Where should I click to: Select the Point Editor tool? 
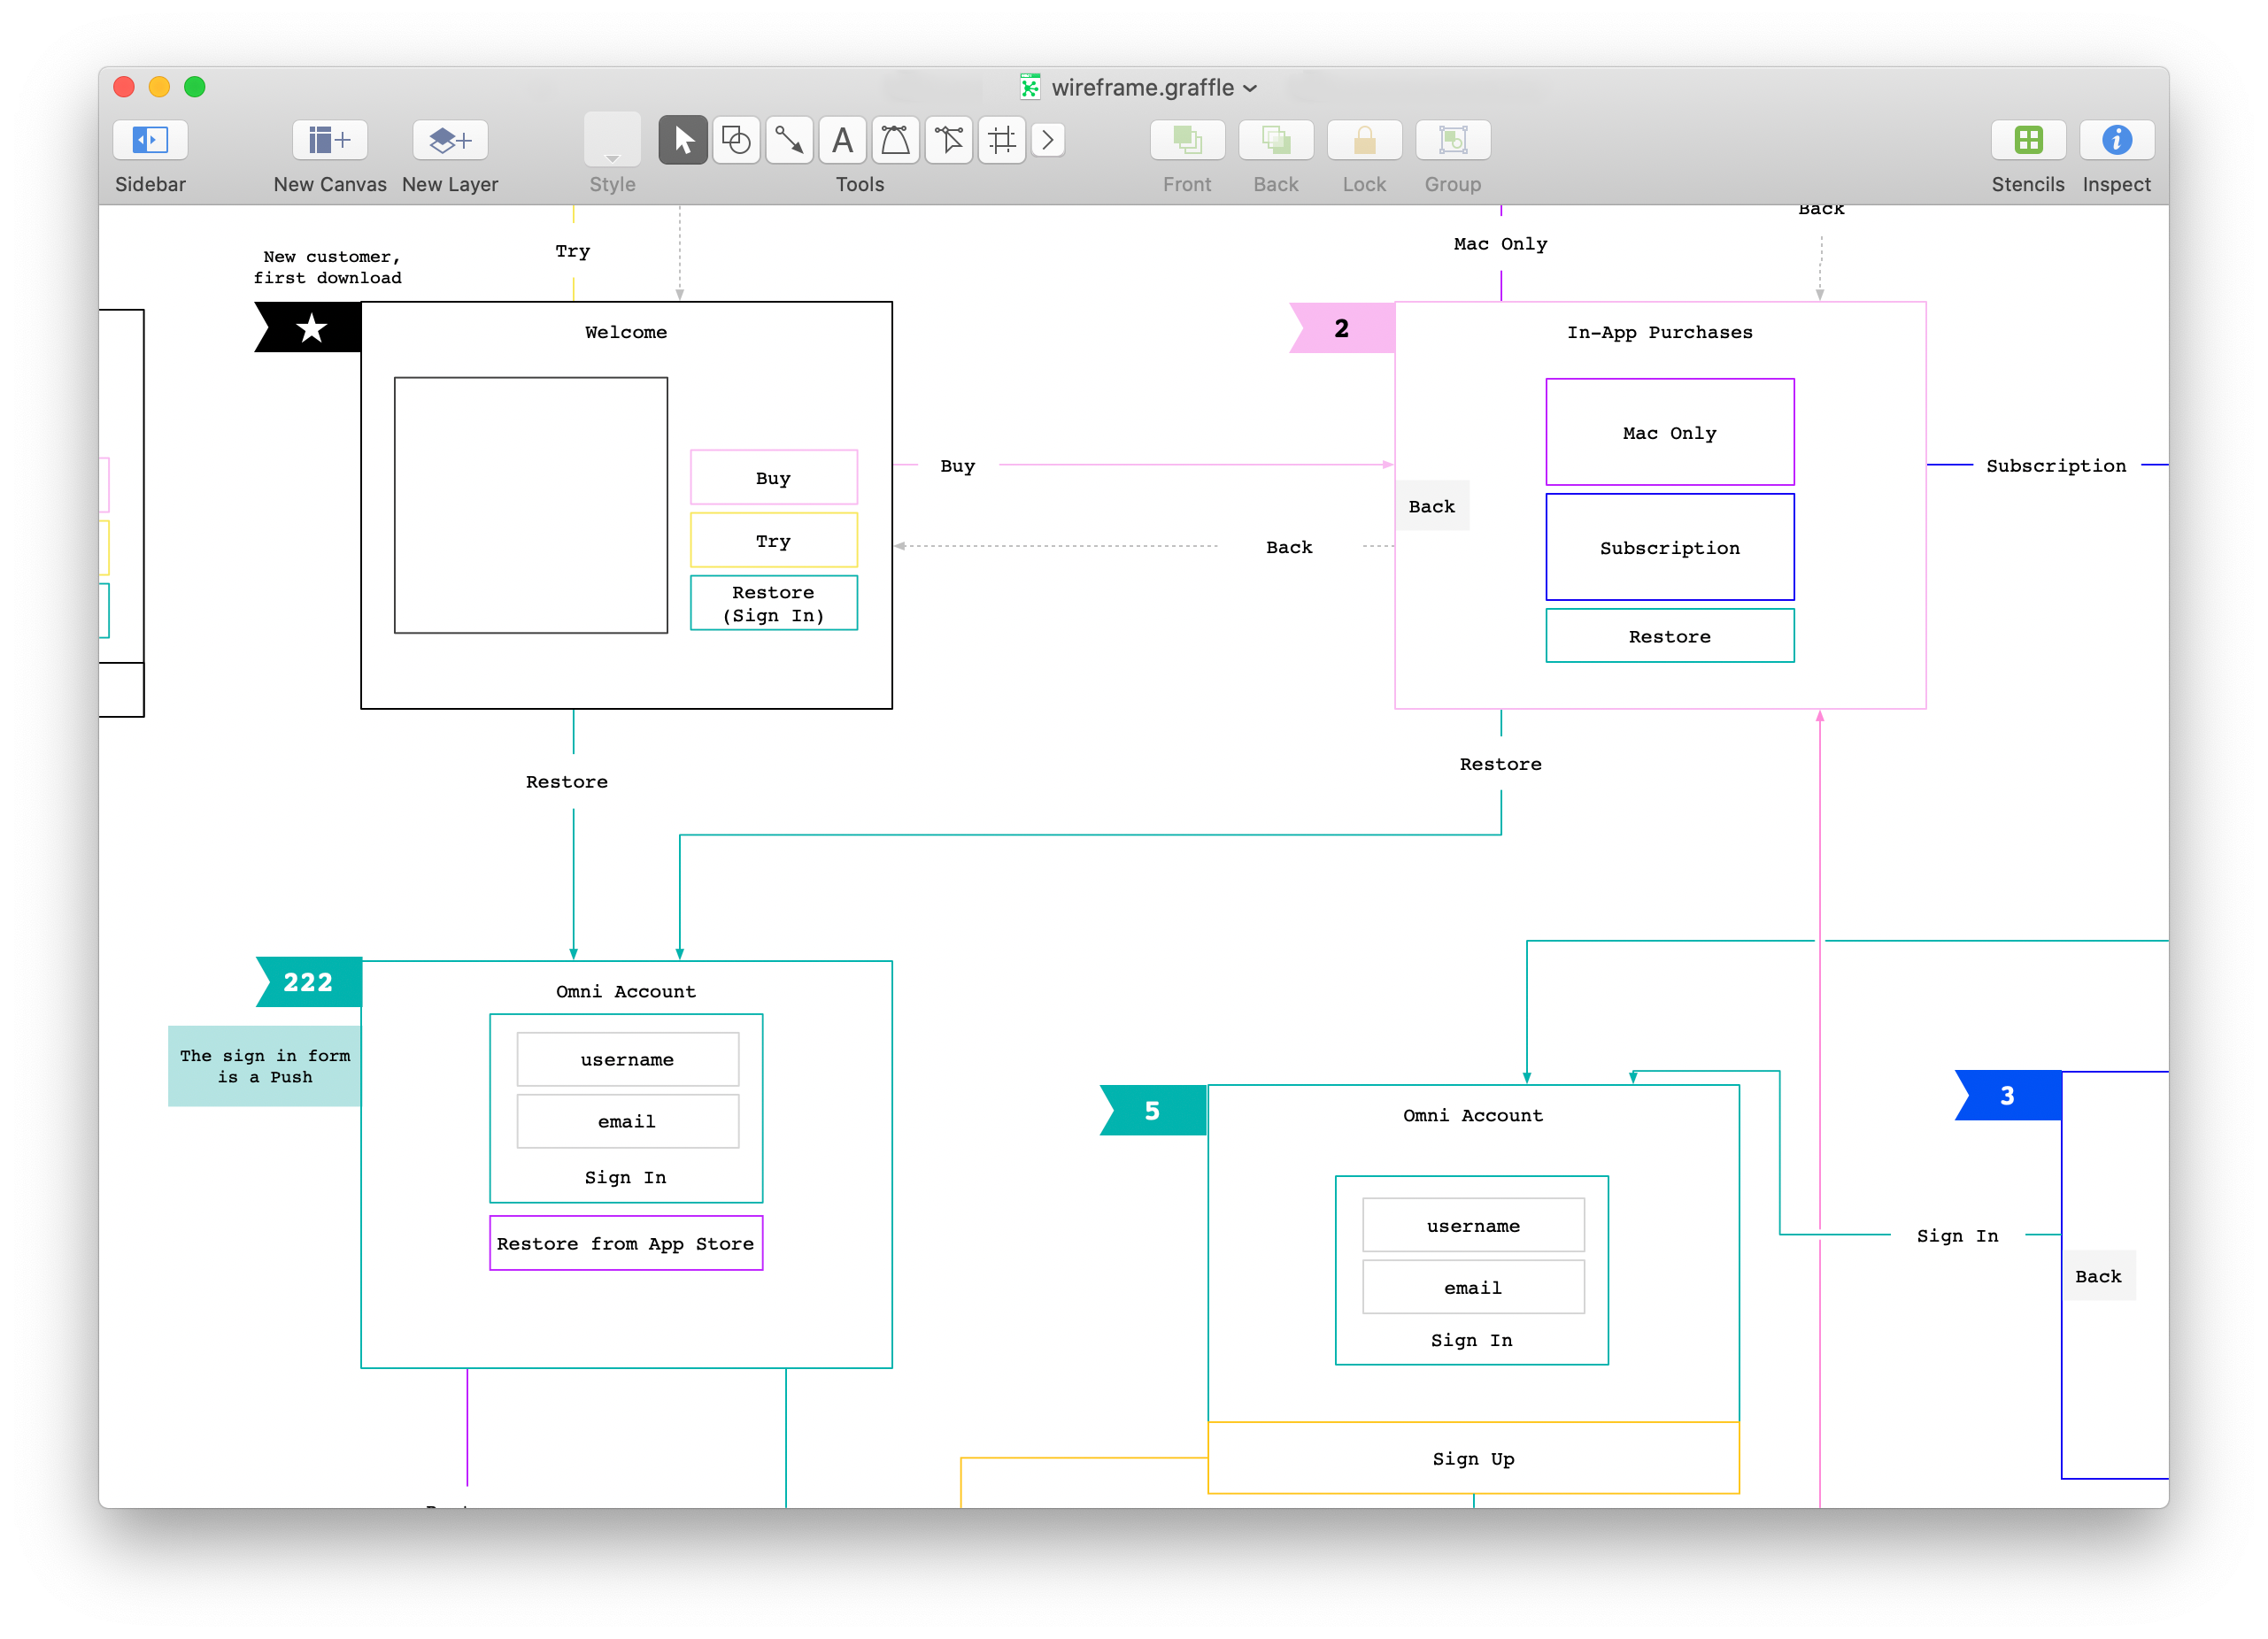948,140
